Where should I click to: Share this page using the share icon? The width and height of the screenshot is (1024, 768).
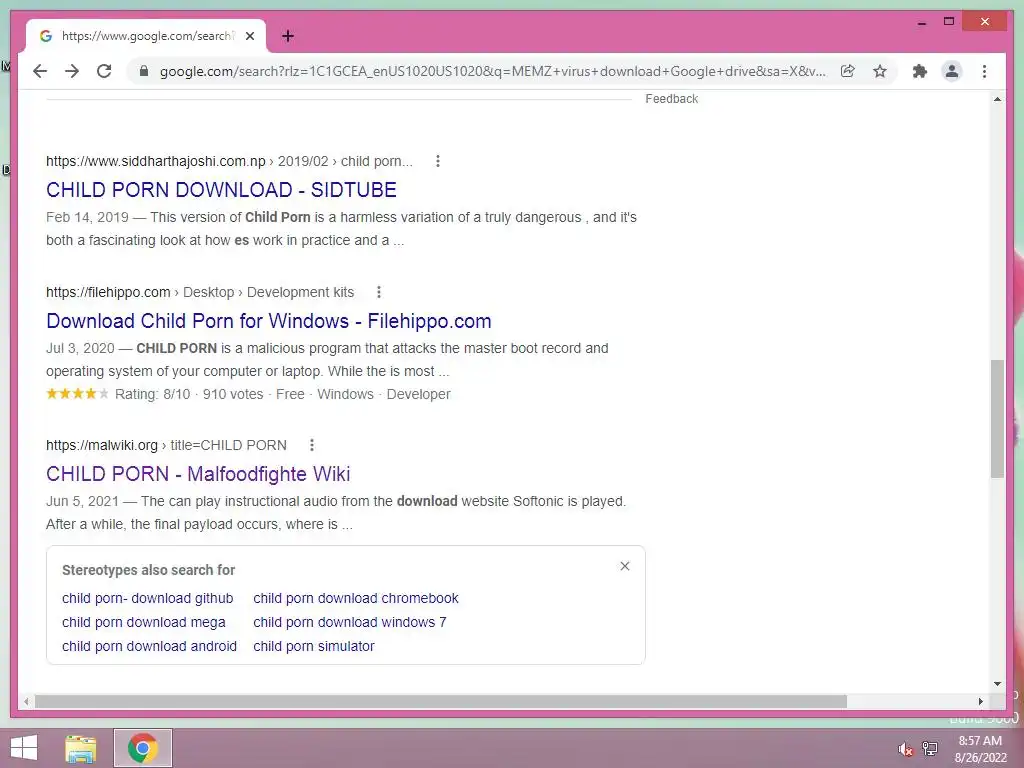pos(848,71)
